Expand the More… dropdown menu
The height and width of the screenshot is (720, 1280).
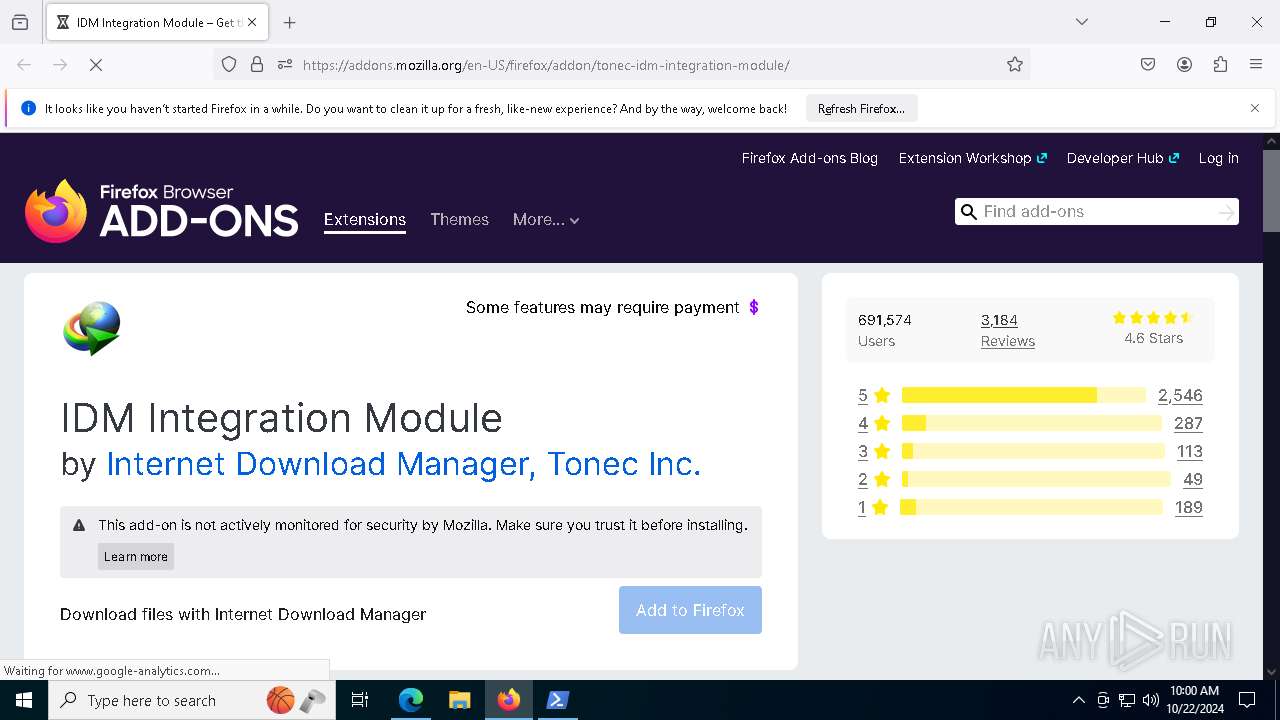[x=546, y=220]
